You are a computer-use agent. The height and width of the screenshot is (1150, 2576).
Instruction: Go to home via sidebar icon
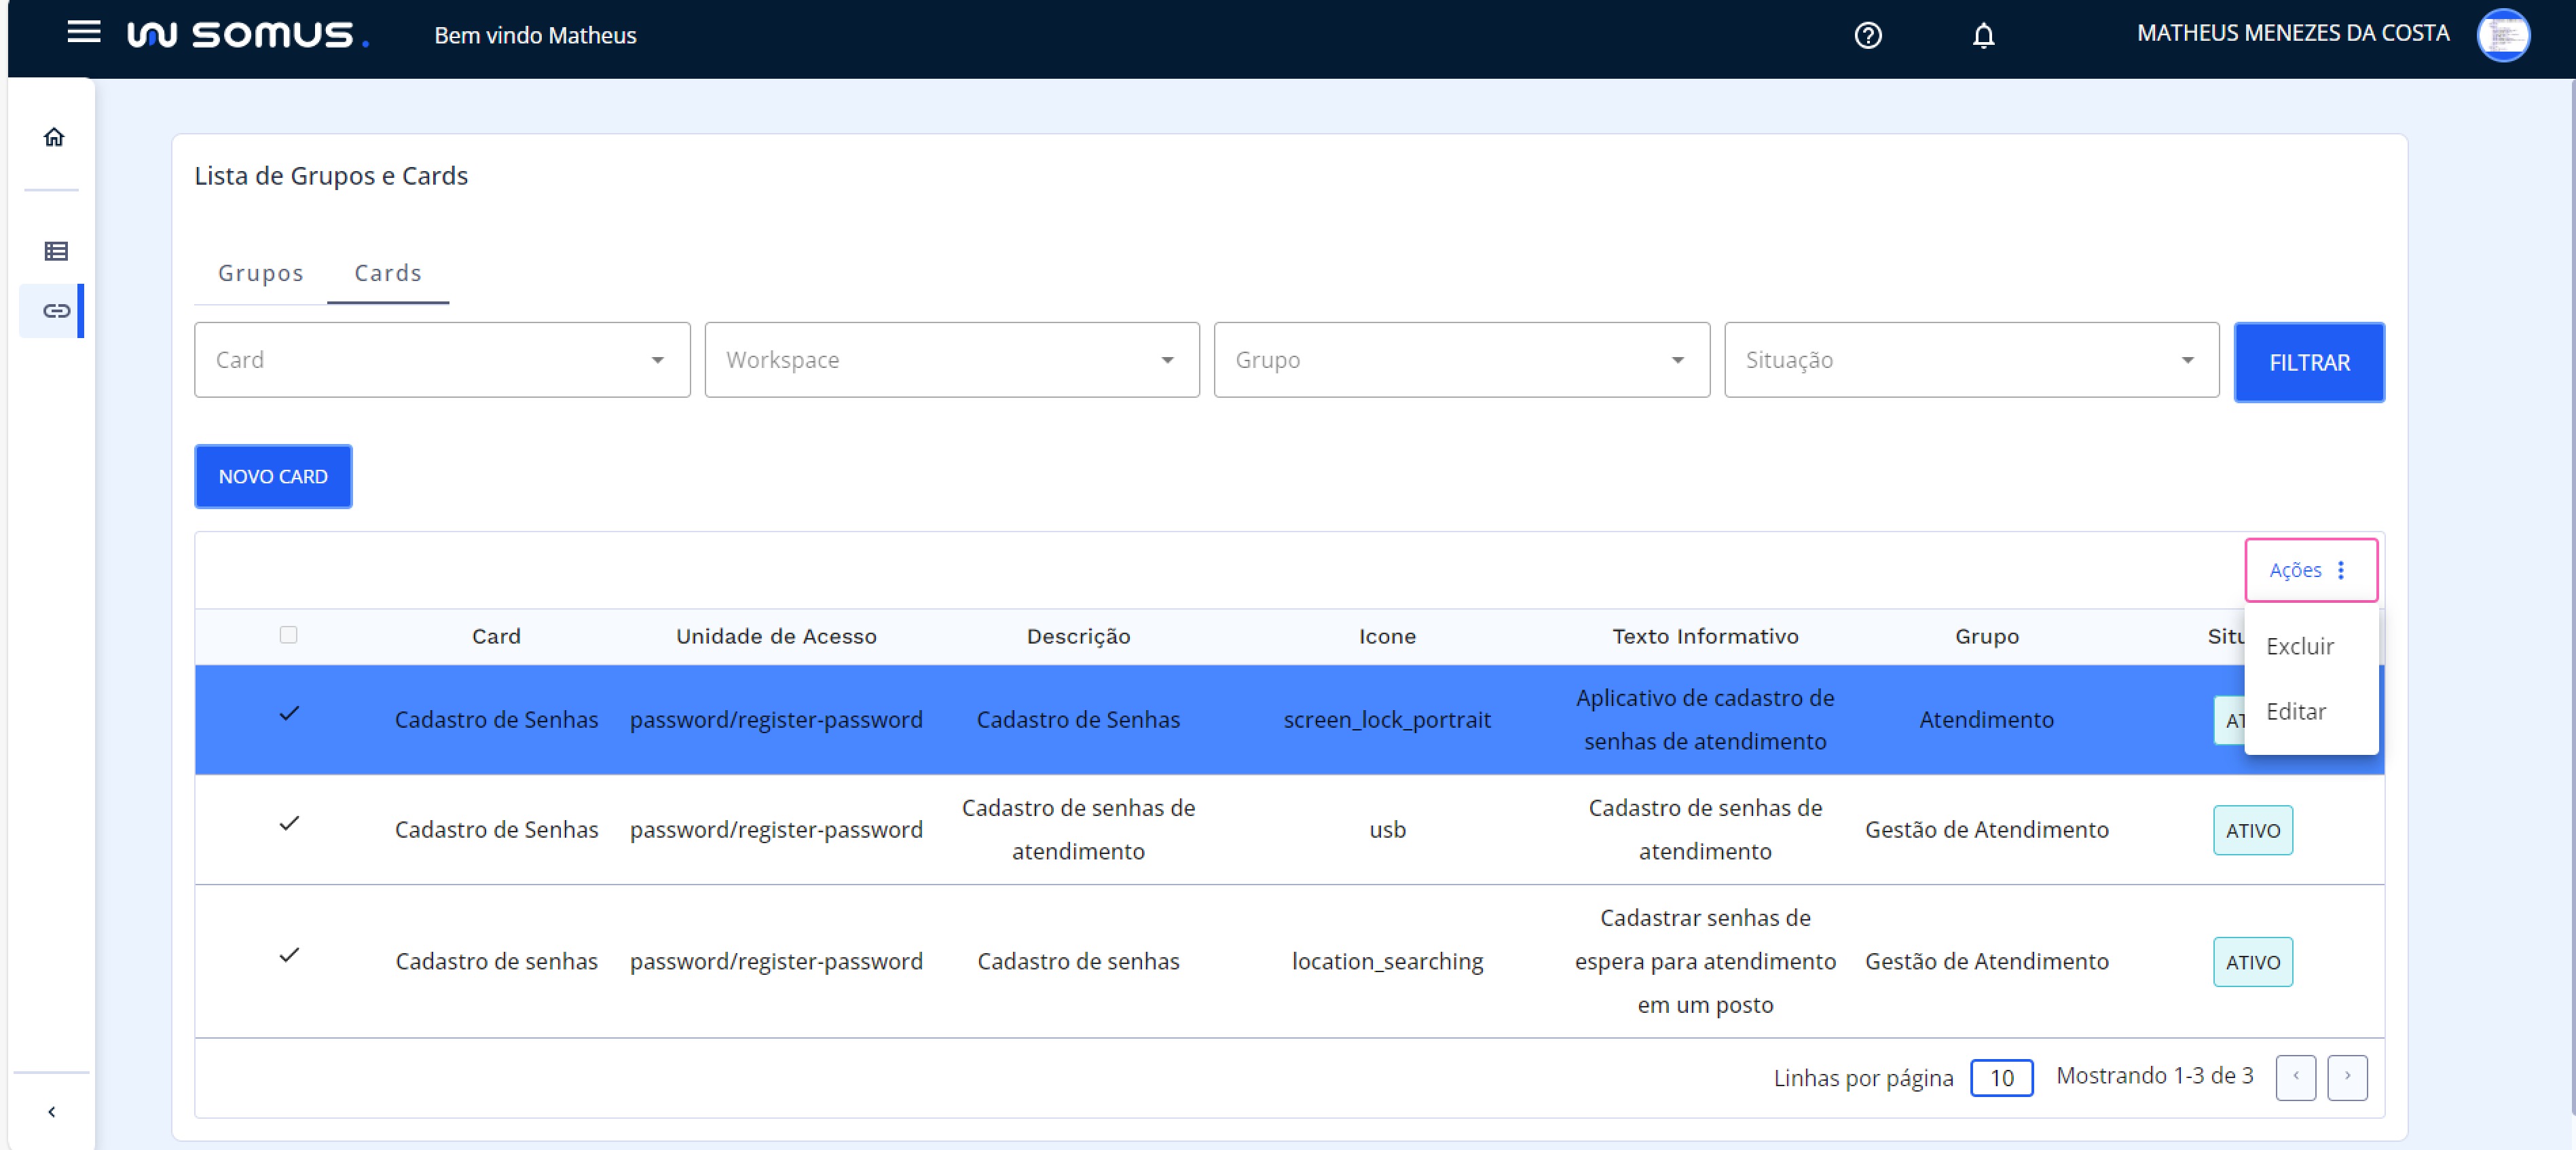point(54,137)
